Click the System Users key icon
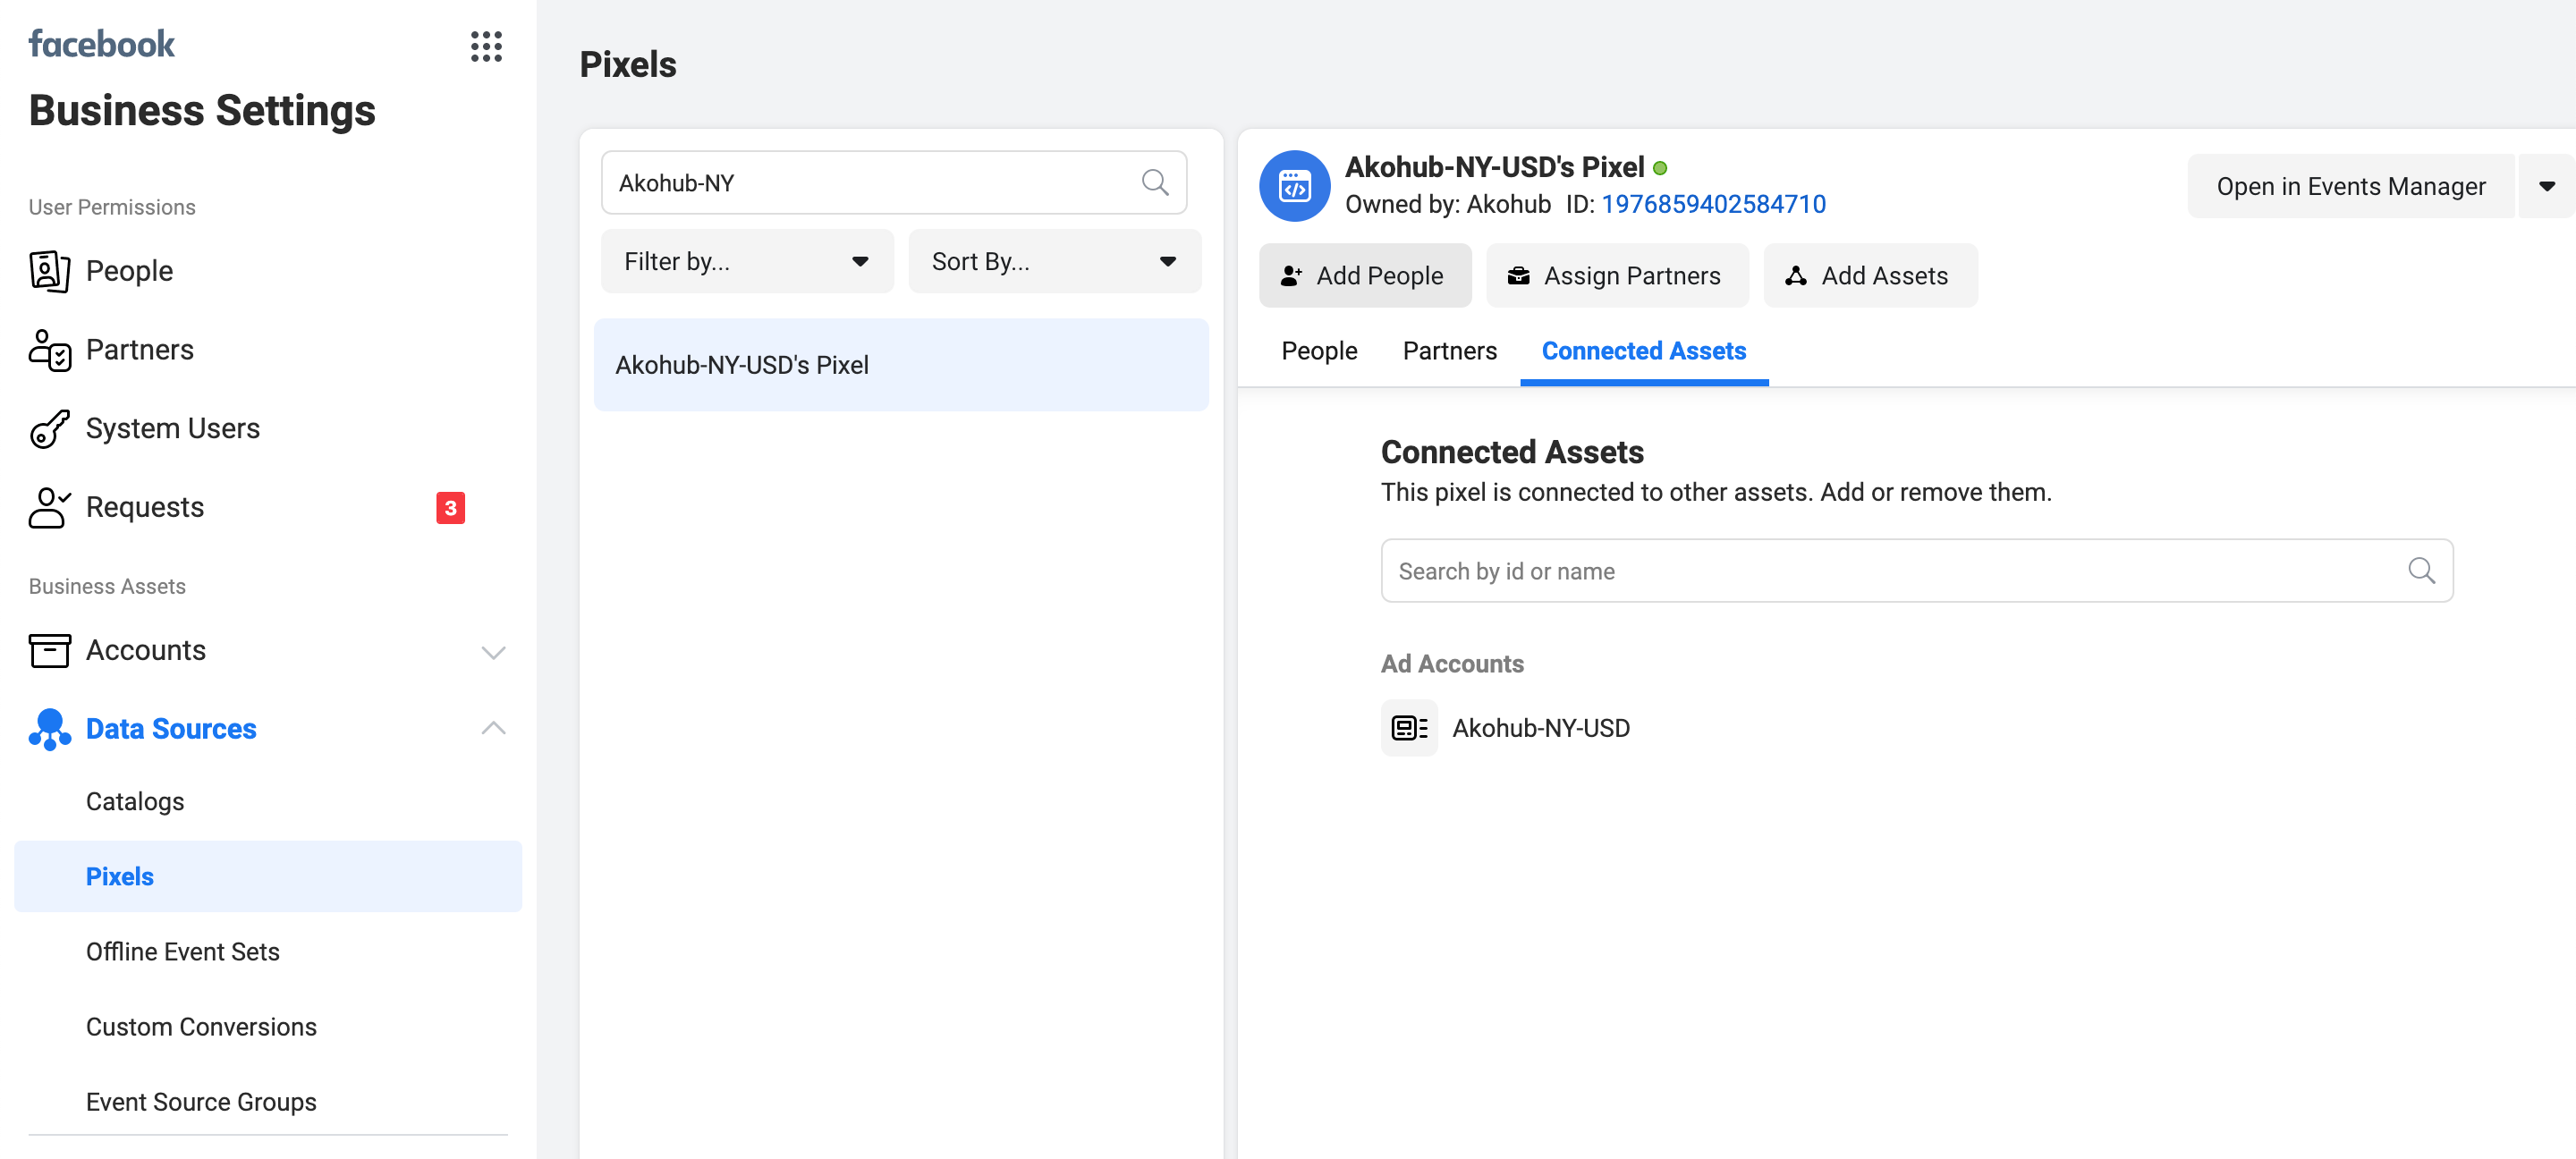The width and height of the screenshot is (2576, 1159). click(49, 429)
